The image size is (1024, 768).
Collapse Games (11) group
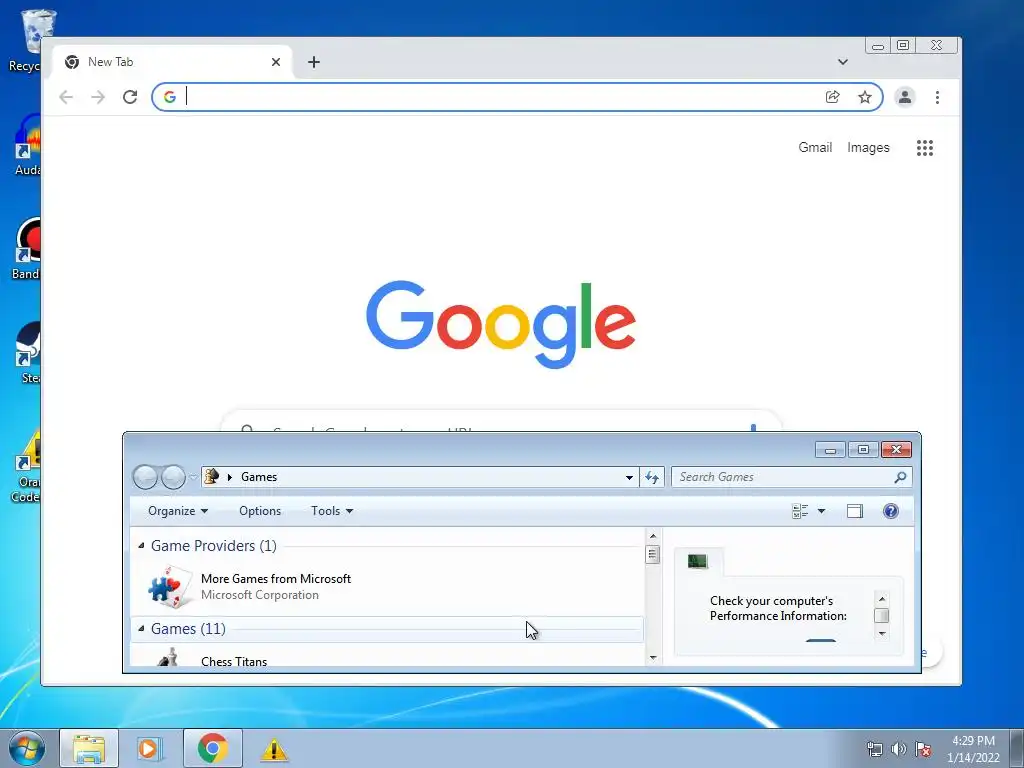tap(141, 628)
